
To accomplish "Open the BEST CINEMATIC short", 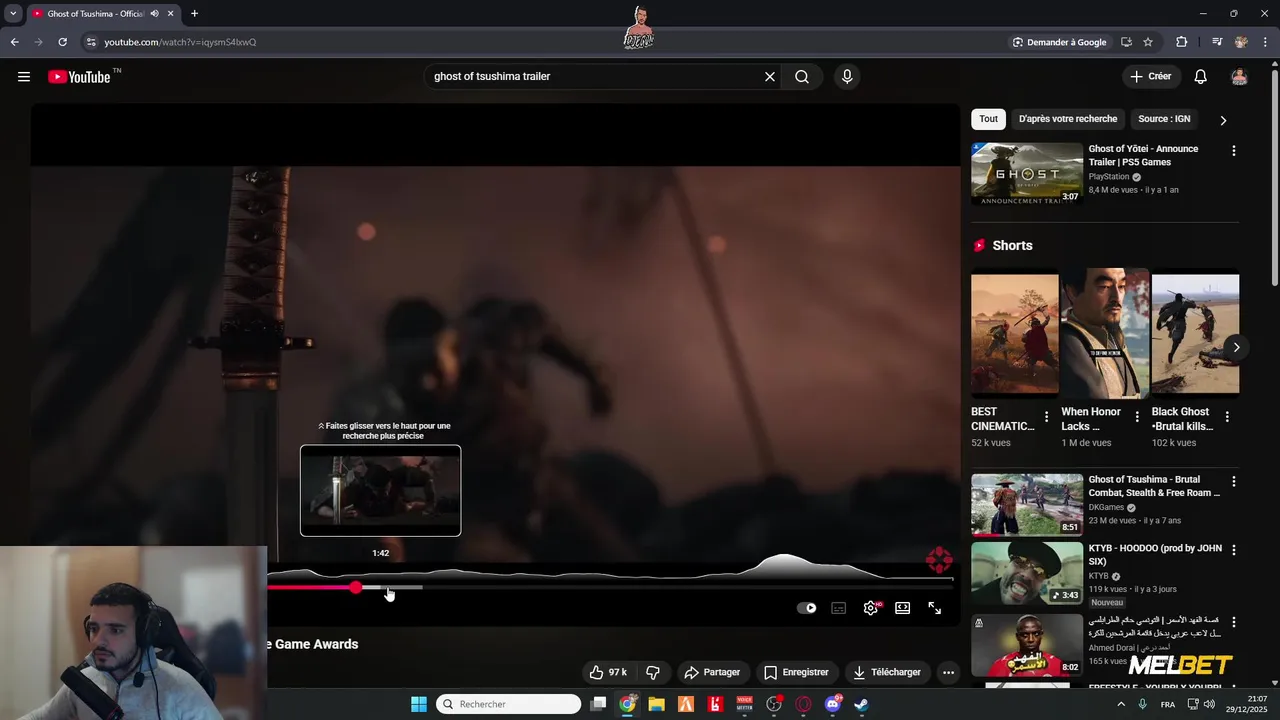I will pyautogui.click(x=1014, y=334).
